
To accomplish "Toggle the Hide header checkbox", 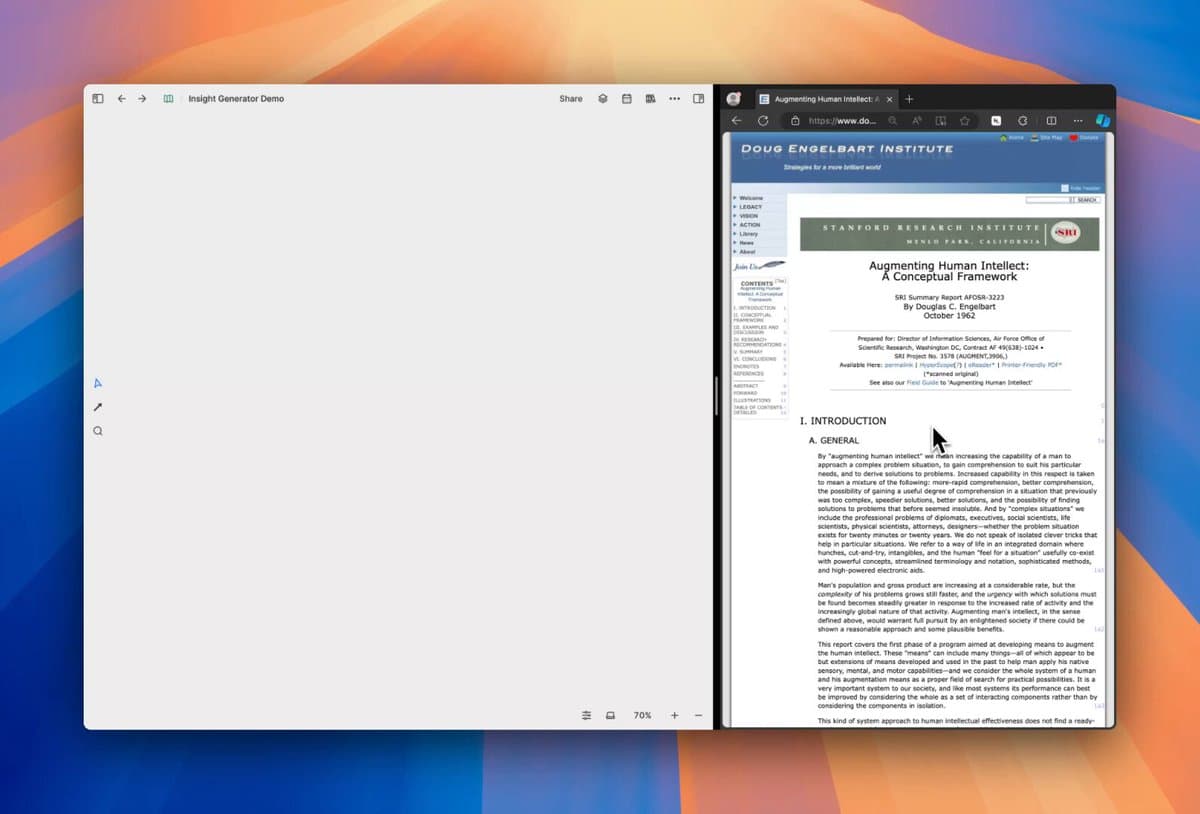I will point(1064,188).
